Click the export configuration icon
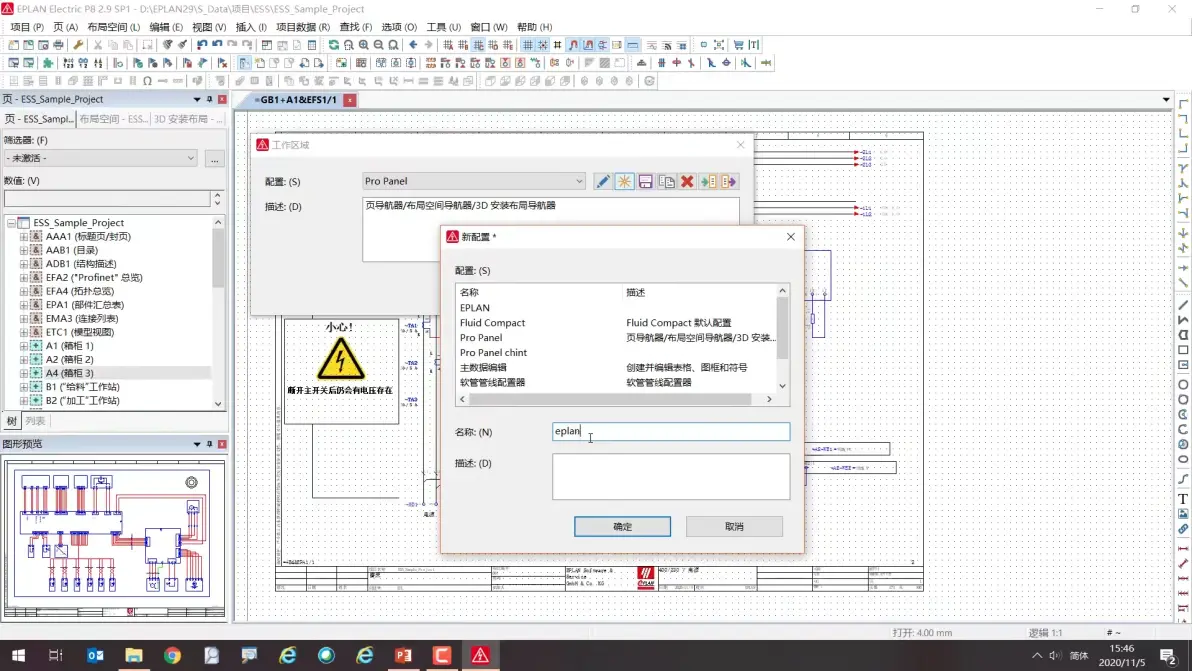Image resolution: width=1192 pixels, height=671 pixels. coord(729,182)
